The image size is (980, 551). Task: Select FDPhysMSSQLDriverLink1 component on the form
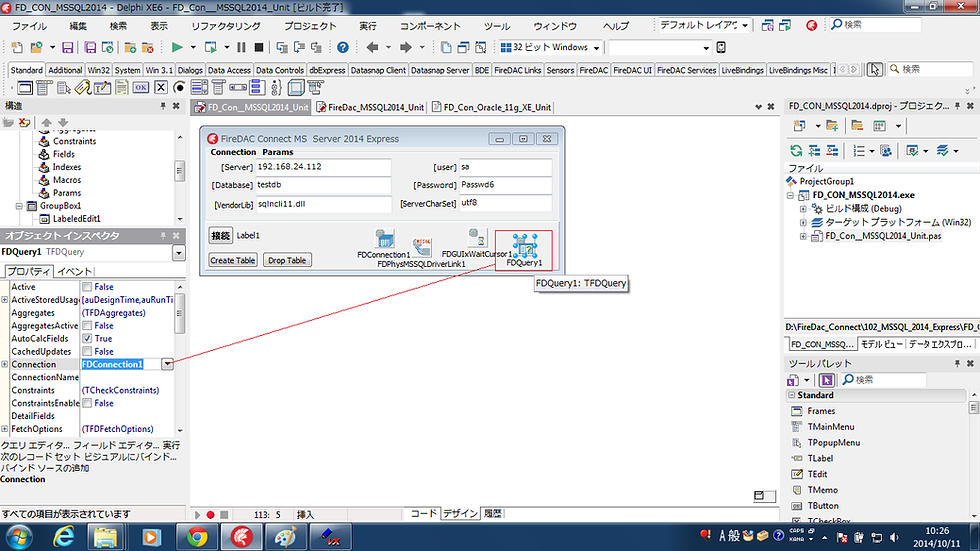tap(422, 247)
